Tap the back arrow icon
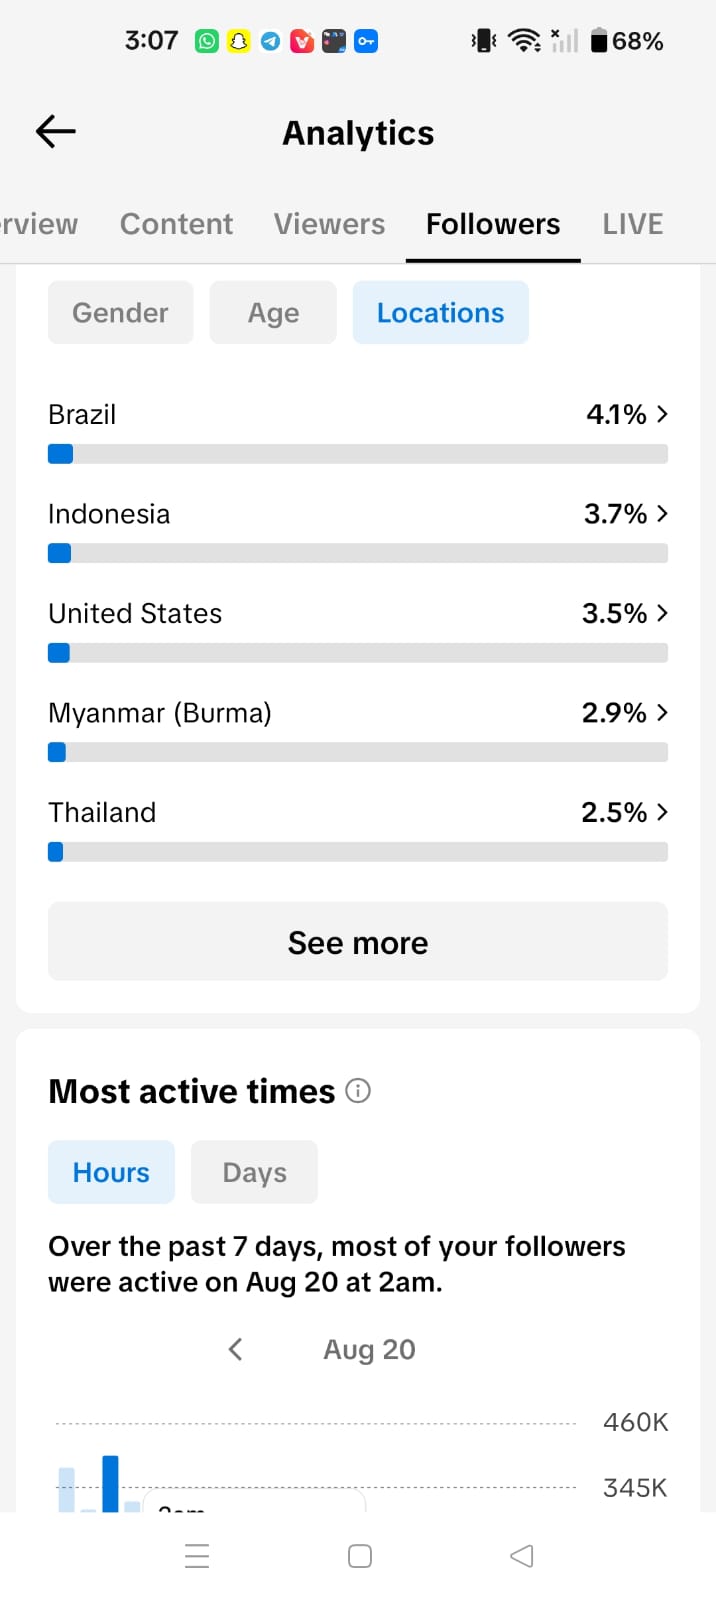716x1600 pixels. [x=56, y=131]
